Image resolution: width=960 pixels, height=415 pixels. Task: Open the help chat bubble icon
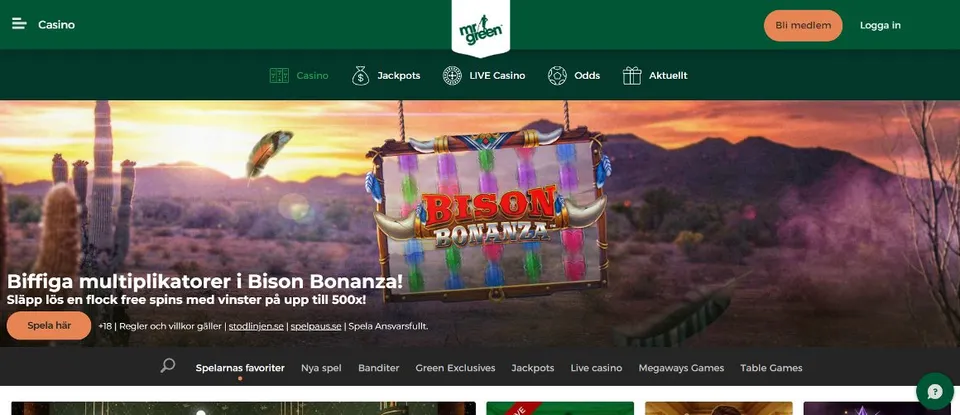(934, 391)
